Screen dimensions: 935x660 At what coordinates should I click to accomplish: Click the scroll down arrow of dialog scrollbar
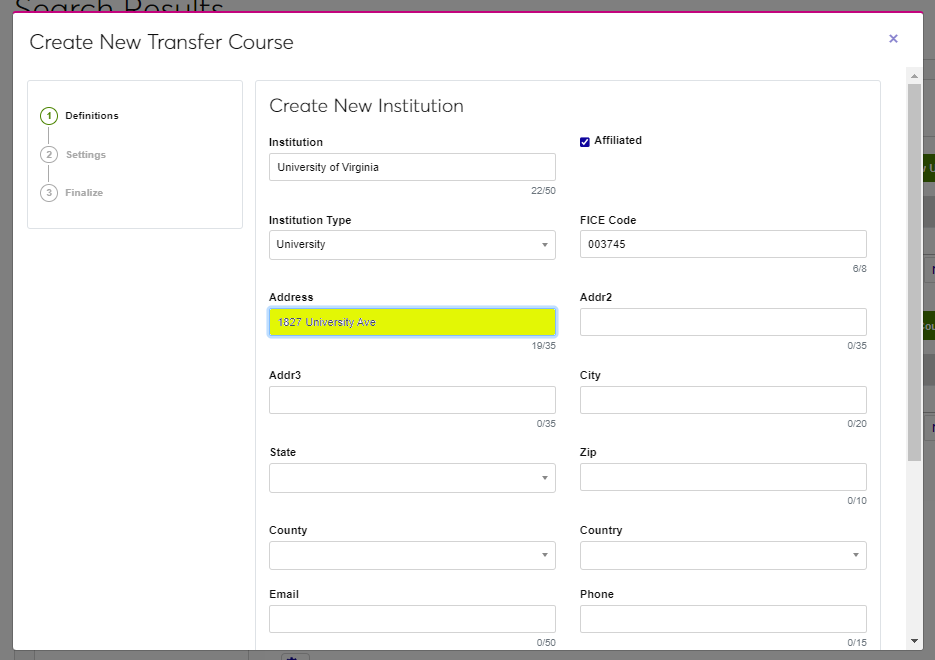pyautogui.click(x=914, y=641)
